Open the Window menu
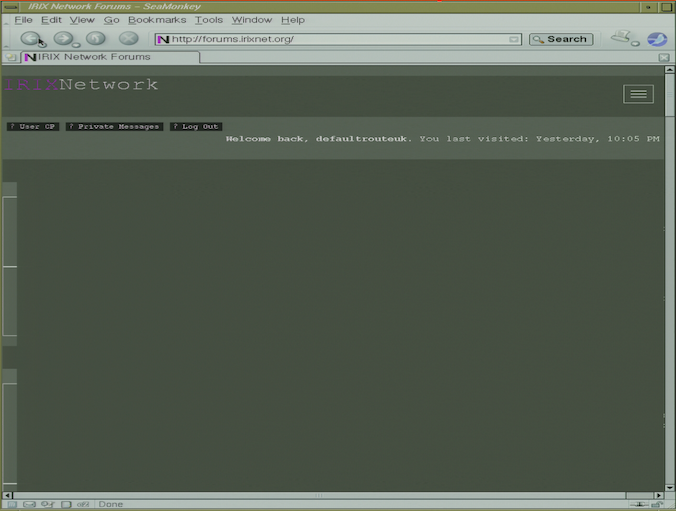The image size is (676, 511). tap(252, 20)
